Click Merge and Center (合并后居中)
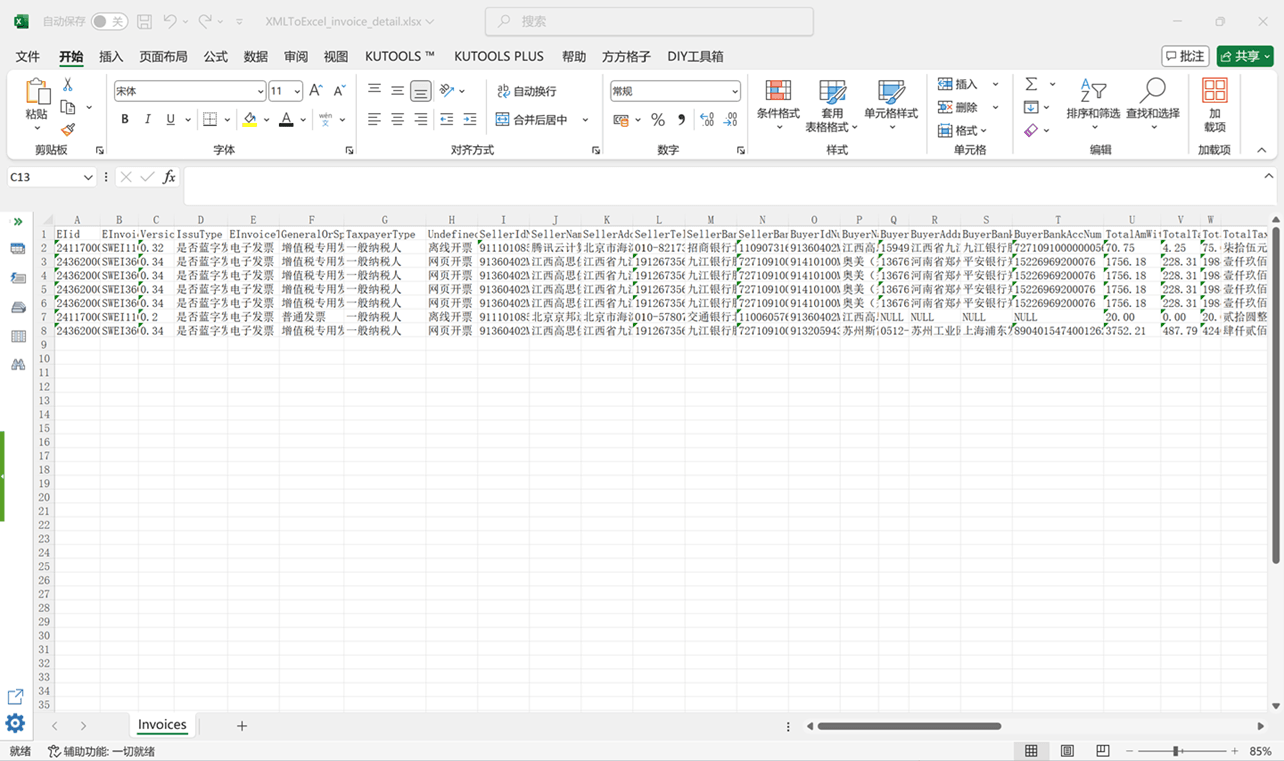This screenshot has height=761, width=1284. click(x=532, y=120)
